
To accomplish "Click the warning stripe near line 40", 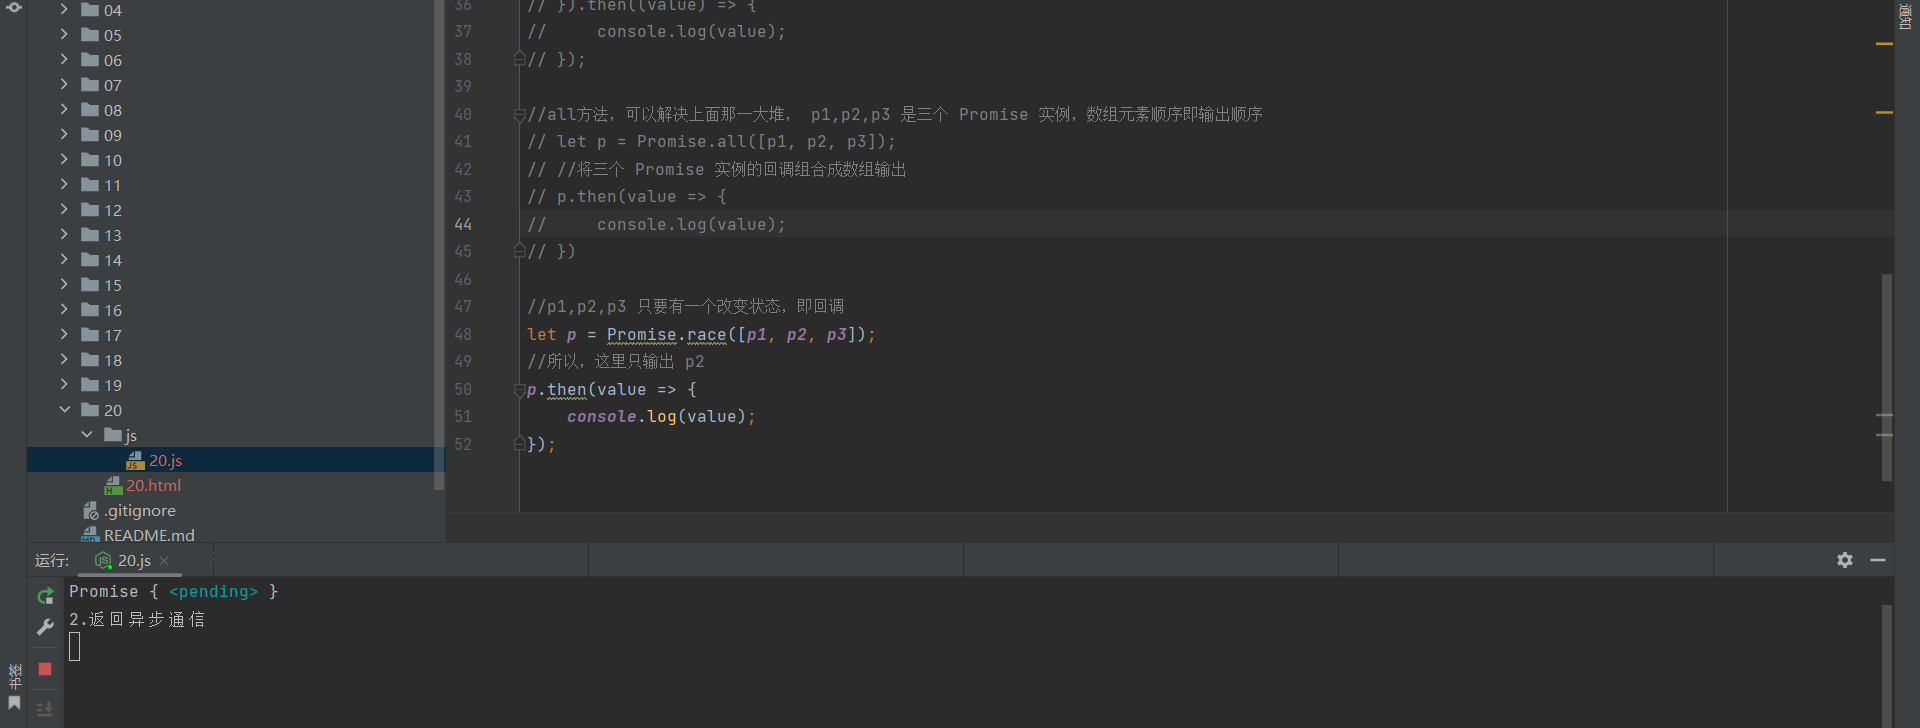I will tap(1884, 112).
